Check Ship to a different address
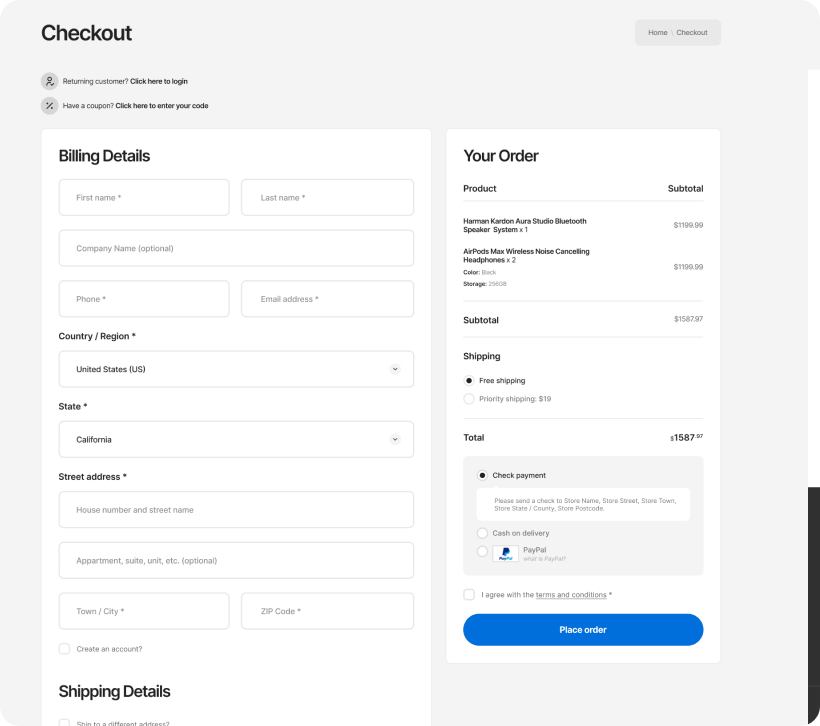 (64, 722)
